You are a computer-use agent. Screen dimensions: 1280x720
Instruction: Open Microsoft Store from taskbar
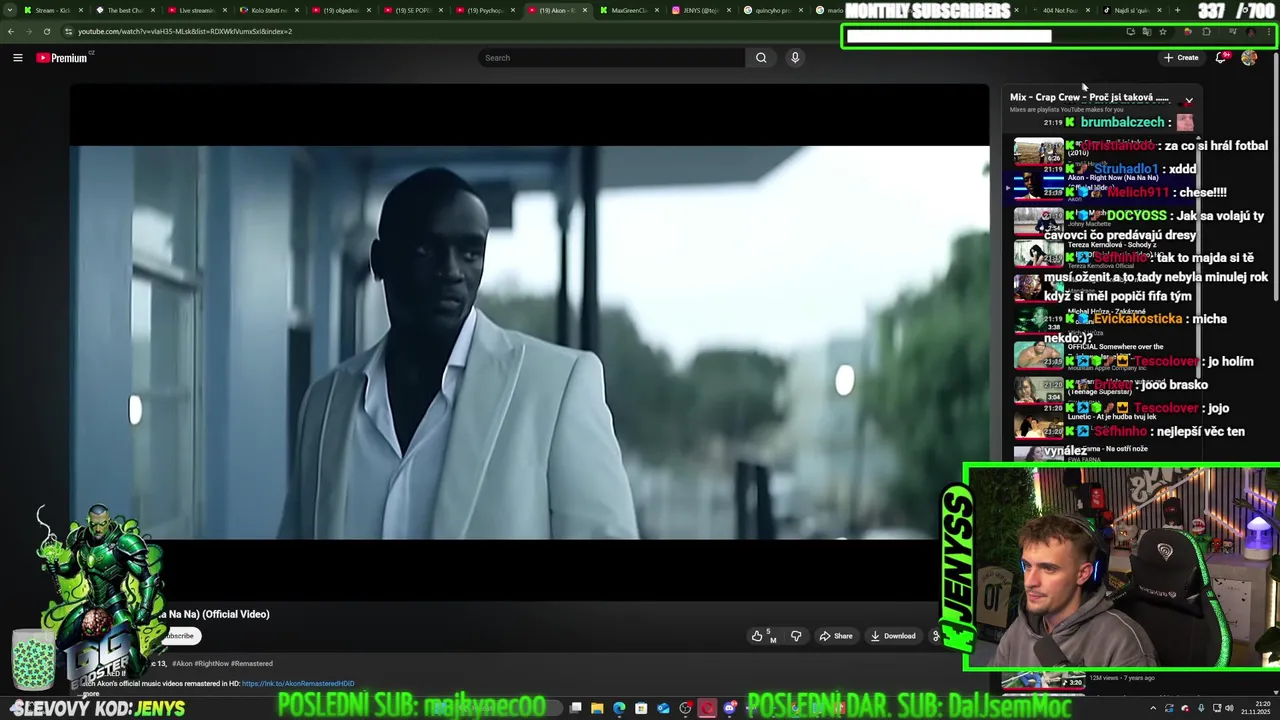point(641,709)
